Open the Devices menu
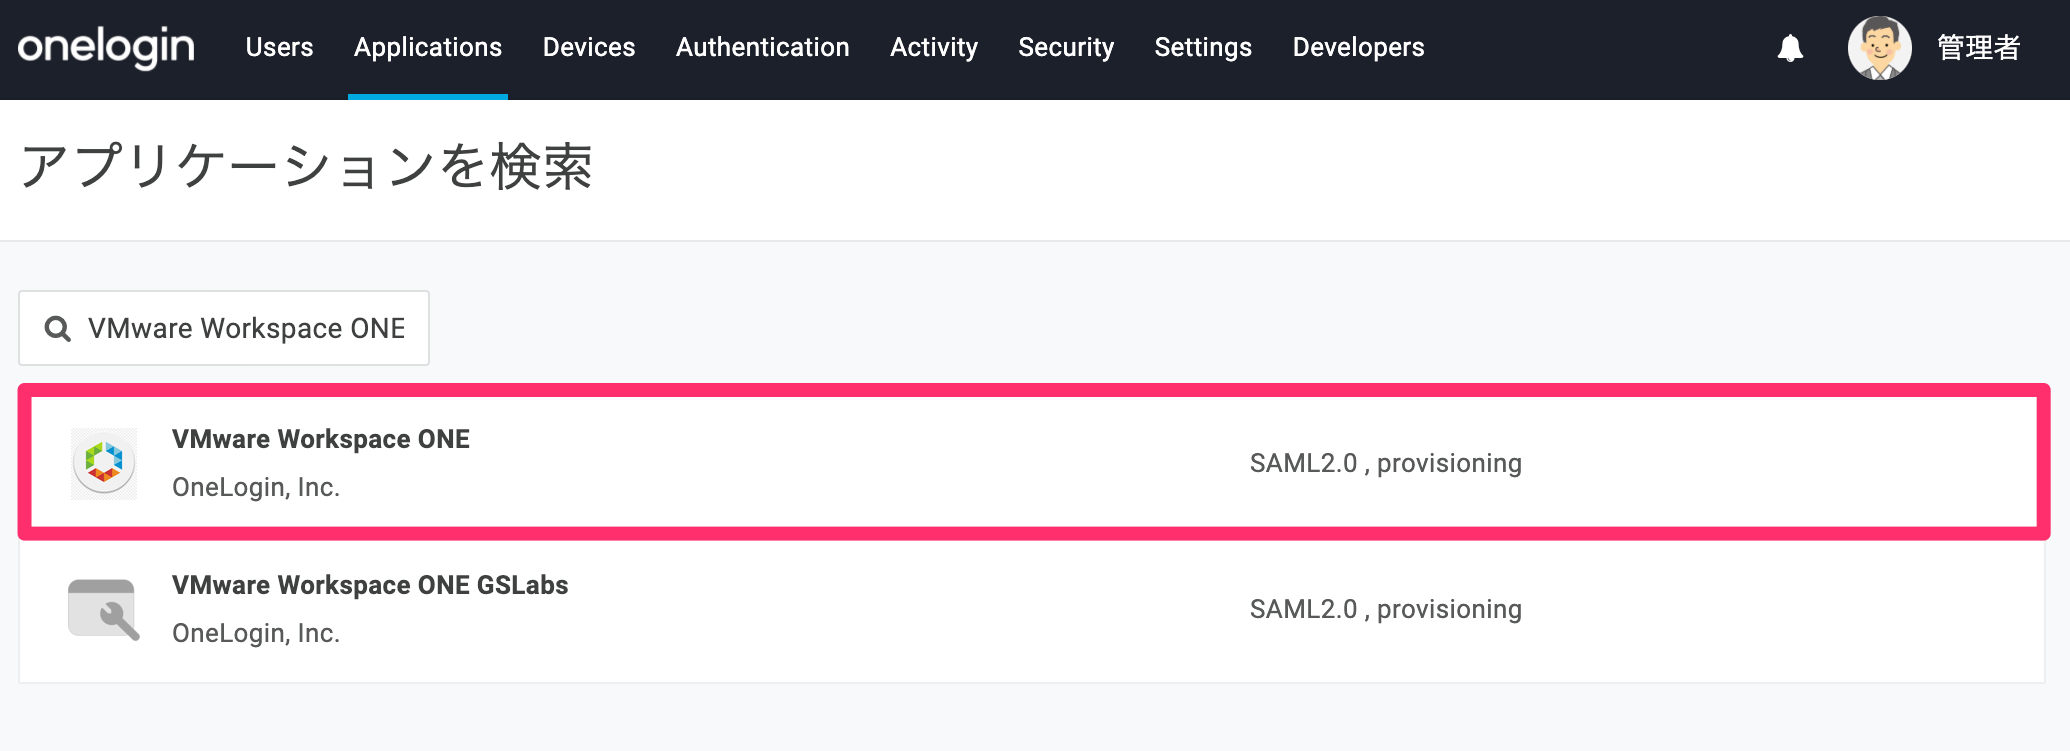The image size is (2070, 751). [x=589, y=47]
